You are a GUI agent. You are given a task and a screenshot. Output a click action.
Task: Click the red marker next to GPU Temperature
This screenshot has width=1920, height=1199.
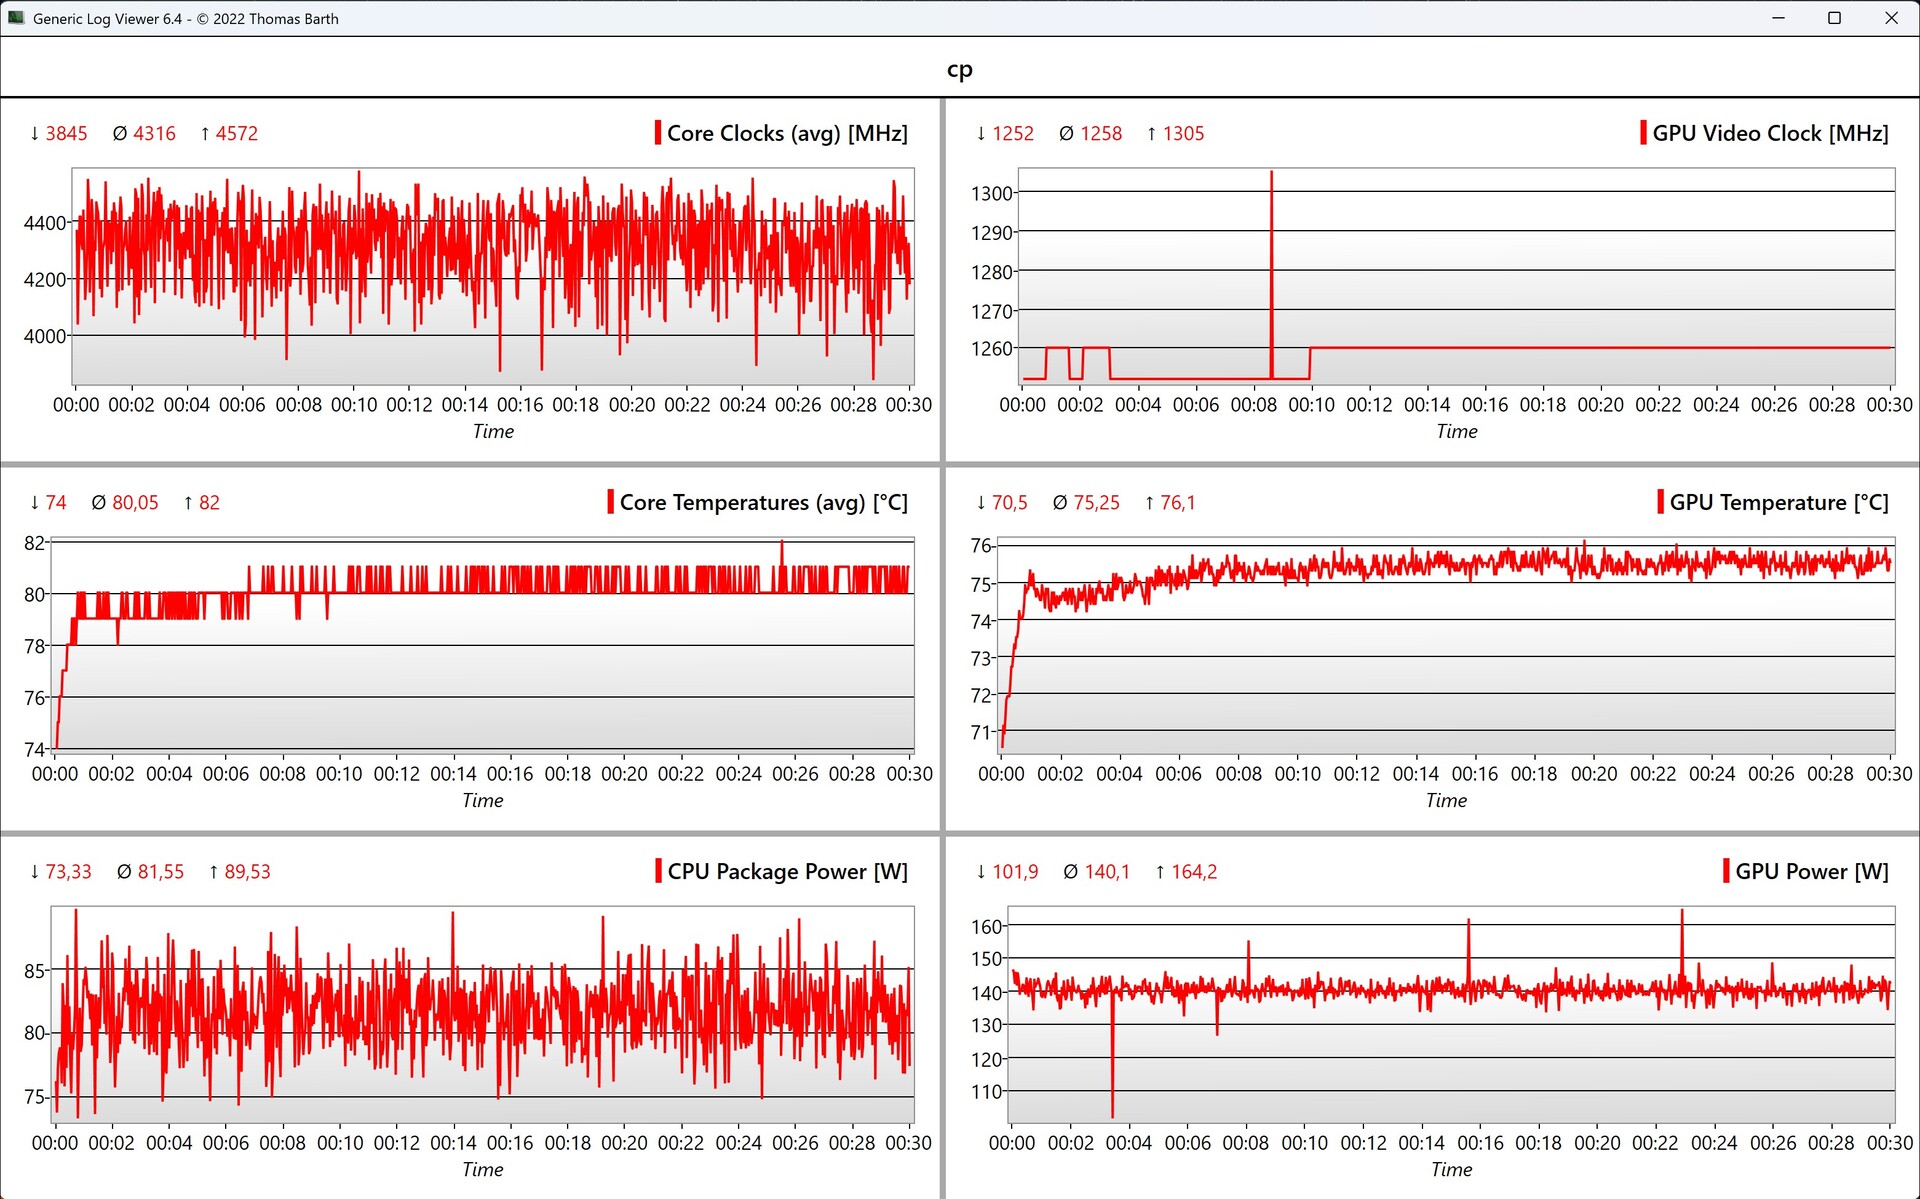[1660, 502]
